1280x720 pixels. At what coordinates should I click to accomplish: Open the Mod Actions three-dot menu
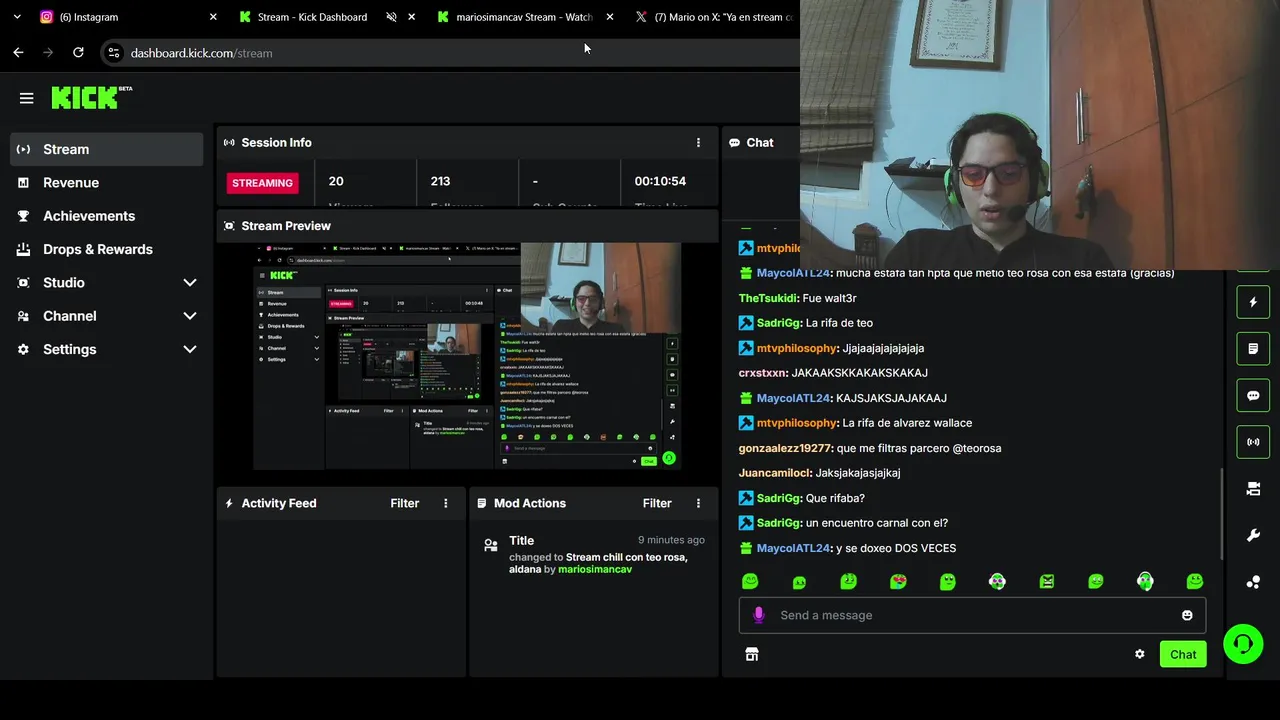[698, 503]
